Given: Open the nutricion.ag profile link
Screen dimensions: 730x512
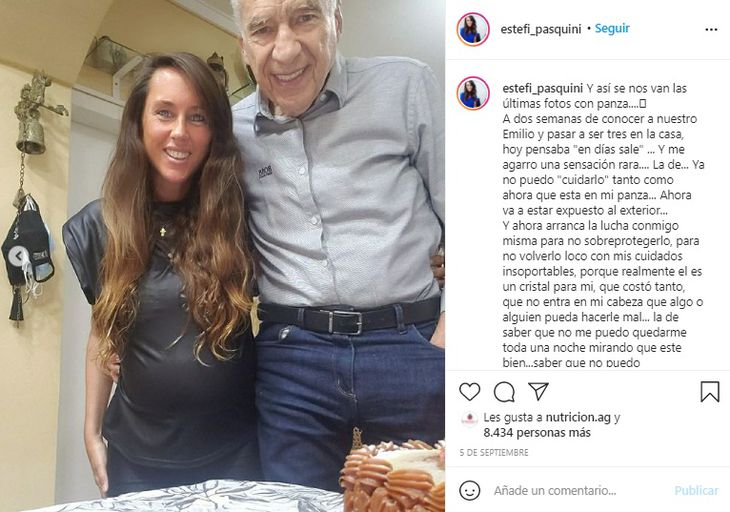Looking at the screenshot, I should 577,417.
